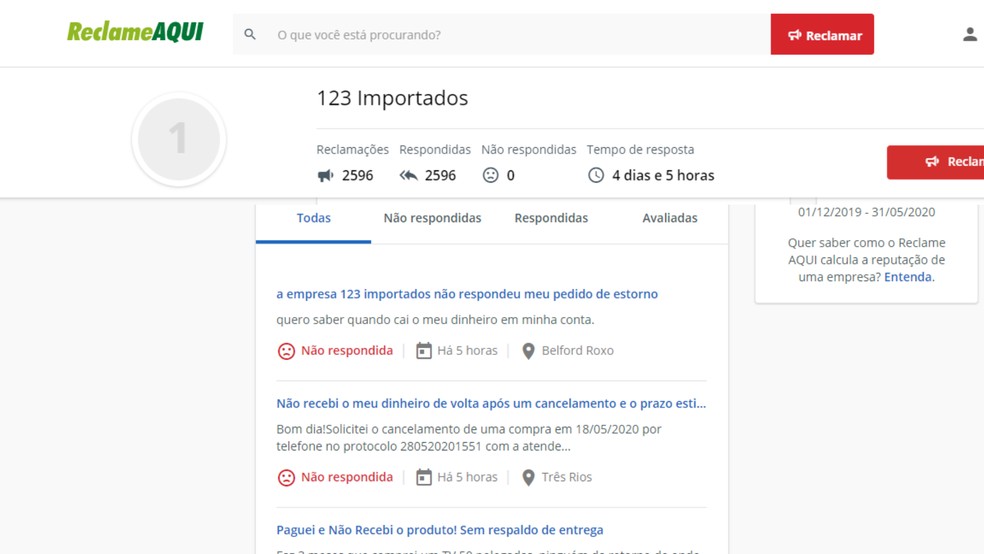The width and height of the screenshot is (984, 554).
Task: Open the Entenda link
Action: pyautogui.click(x=907, y=277)
